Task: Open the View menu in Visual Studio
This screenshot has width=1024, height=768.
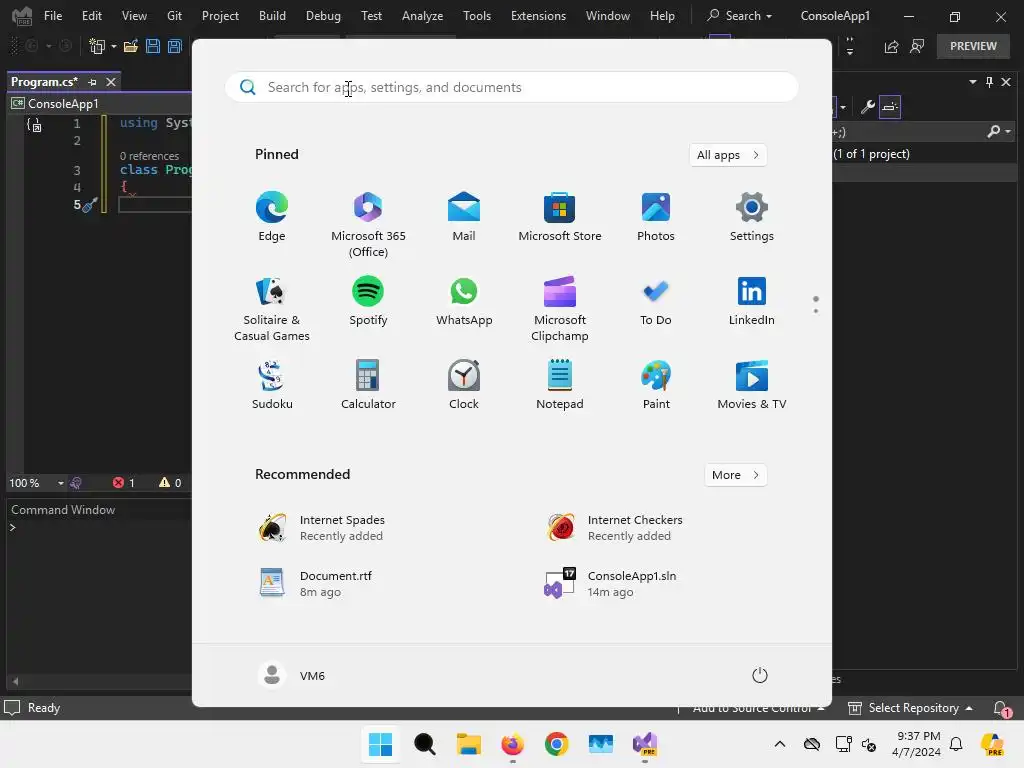Action: pos(134,16)
